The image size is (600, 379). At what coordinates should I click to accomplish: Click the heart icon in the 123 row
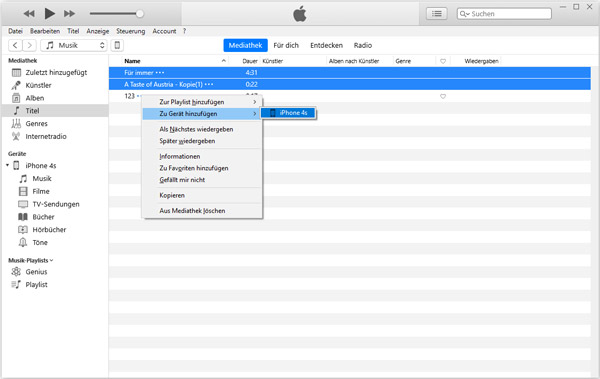[x=443, y=96]
